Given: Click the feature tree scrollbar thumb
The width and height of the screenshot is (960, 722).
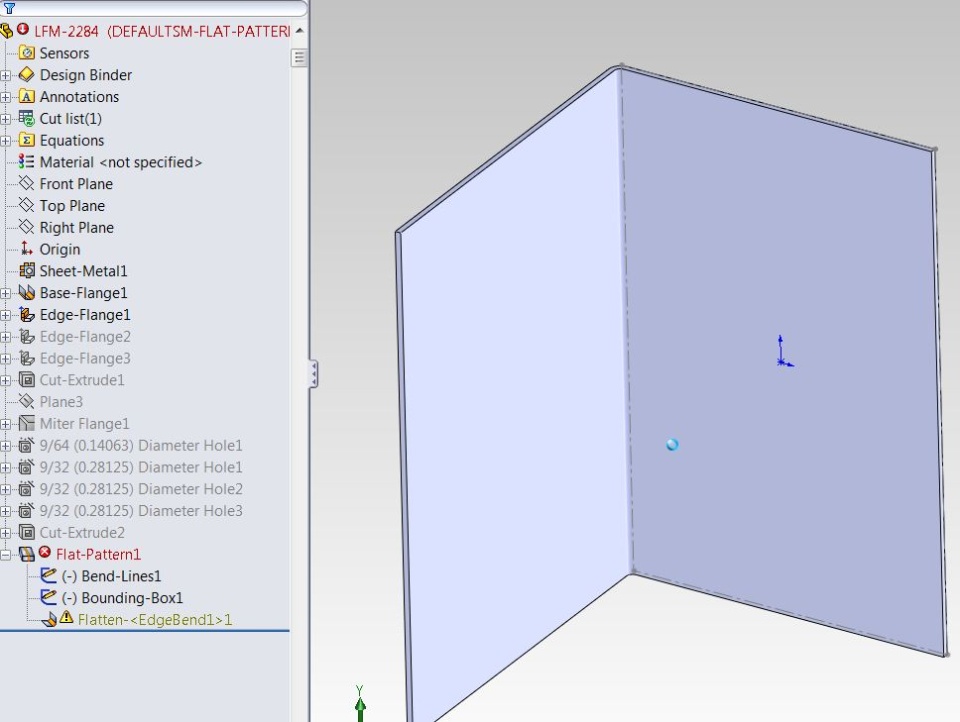Looking at the screenshot, I should (299, 58).
